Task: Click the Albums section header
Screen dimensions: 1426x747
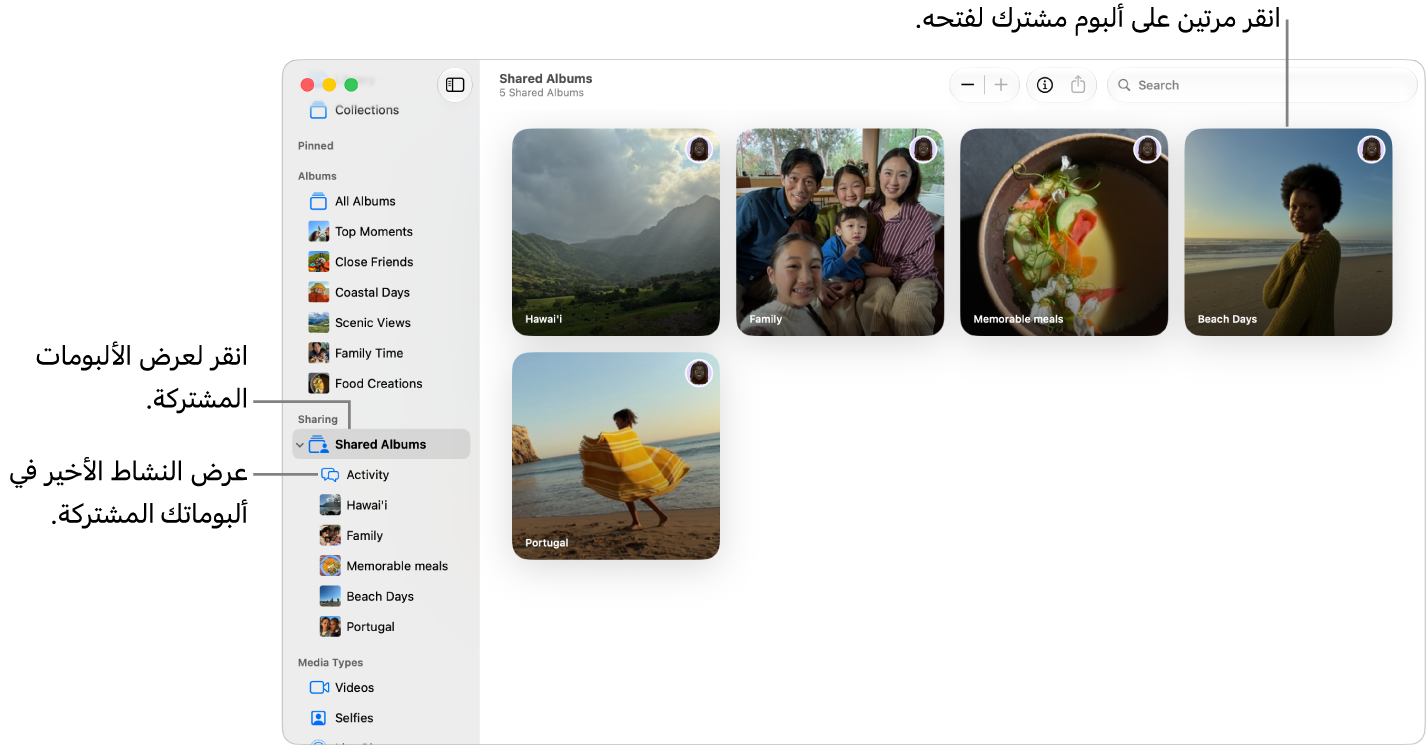Action: 317,176
